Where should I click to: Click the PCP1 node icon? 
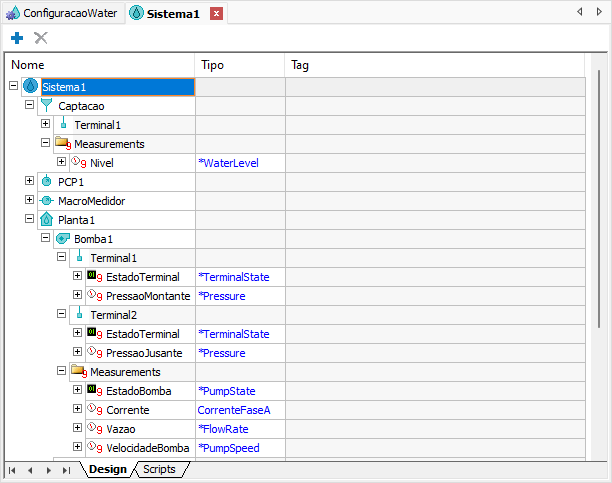pos(46,182)
